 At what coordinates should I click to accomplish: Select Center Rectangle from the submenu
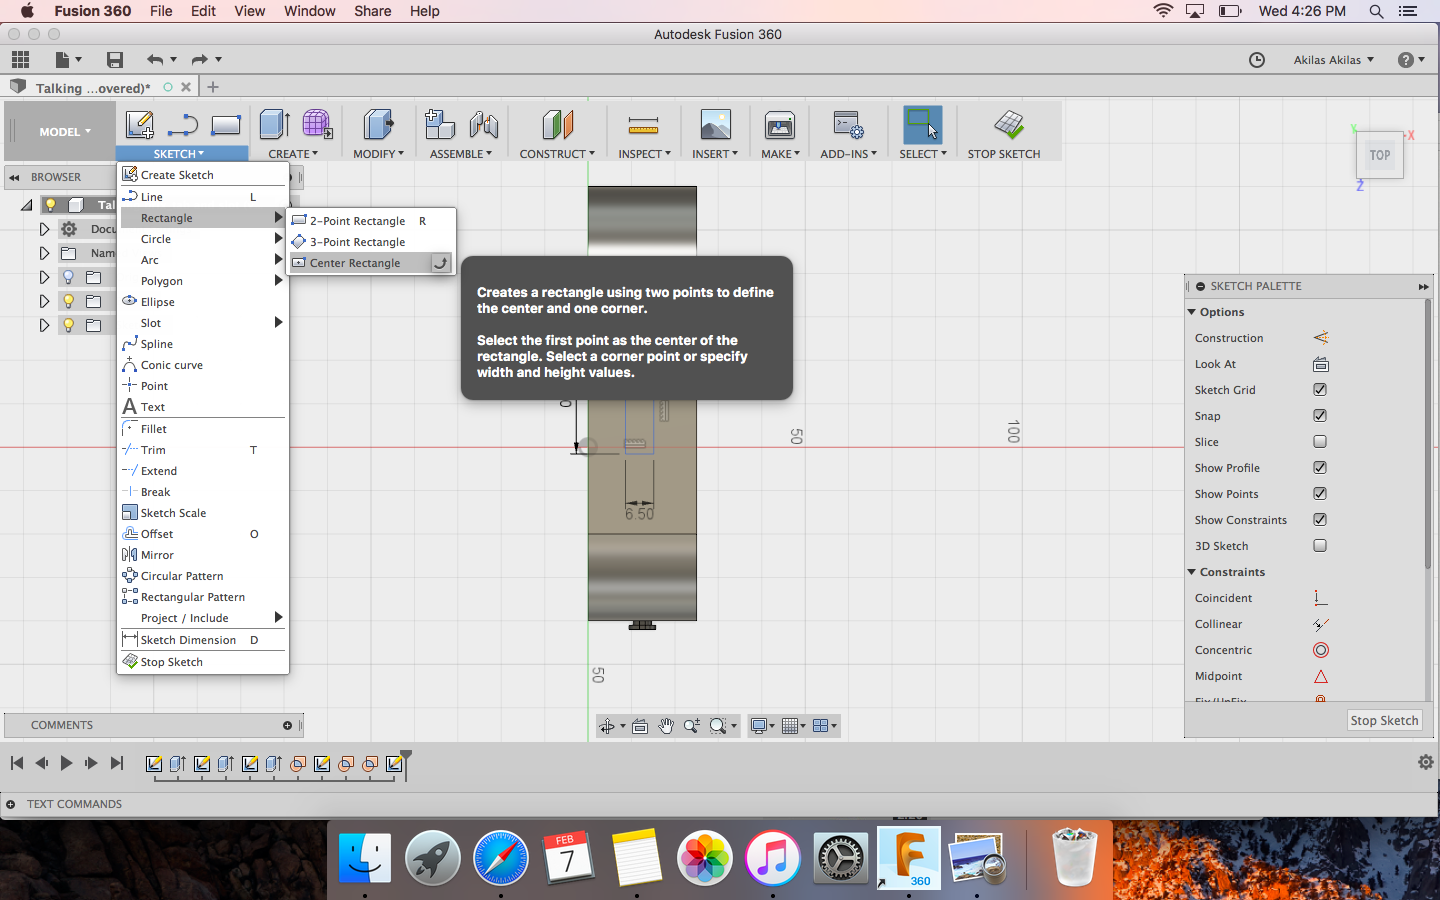[355, 263]
